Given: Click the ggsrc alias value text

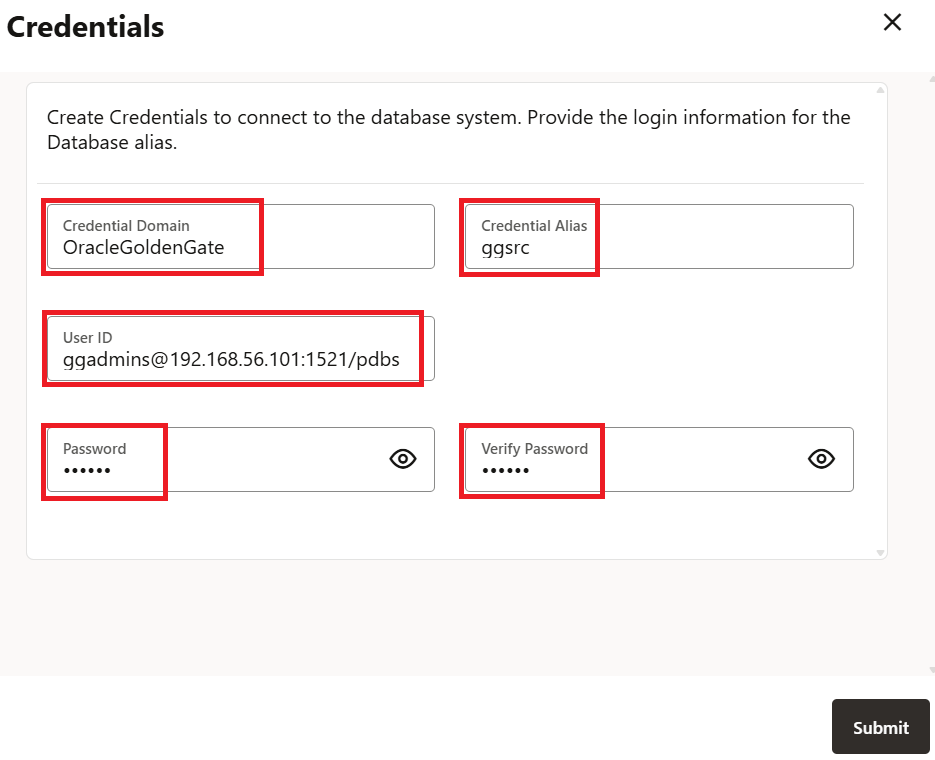Looking at the screenshot, I should pyautogui.click(x=505, y=248).
